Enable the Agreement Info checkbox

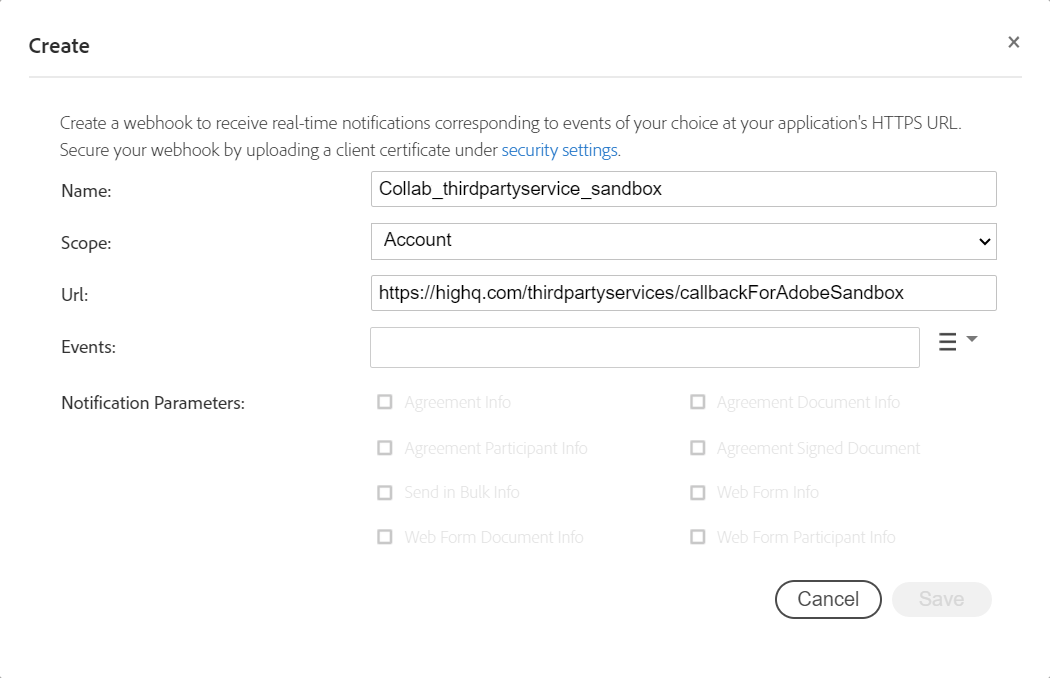point(385,402)
